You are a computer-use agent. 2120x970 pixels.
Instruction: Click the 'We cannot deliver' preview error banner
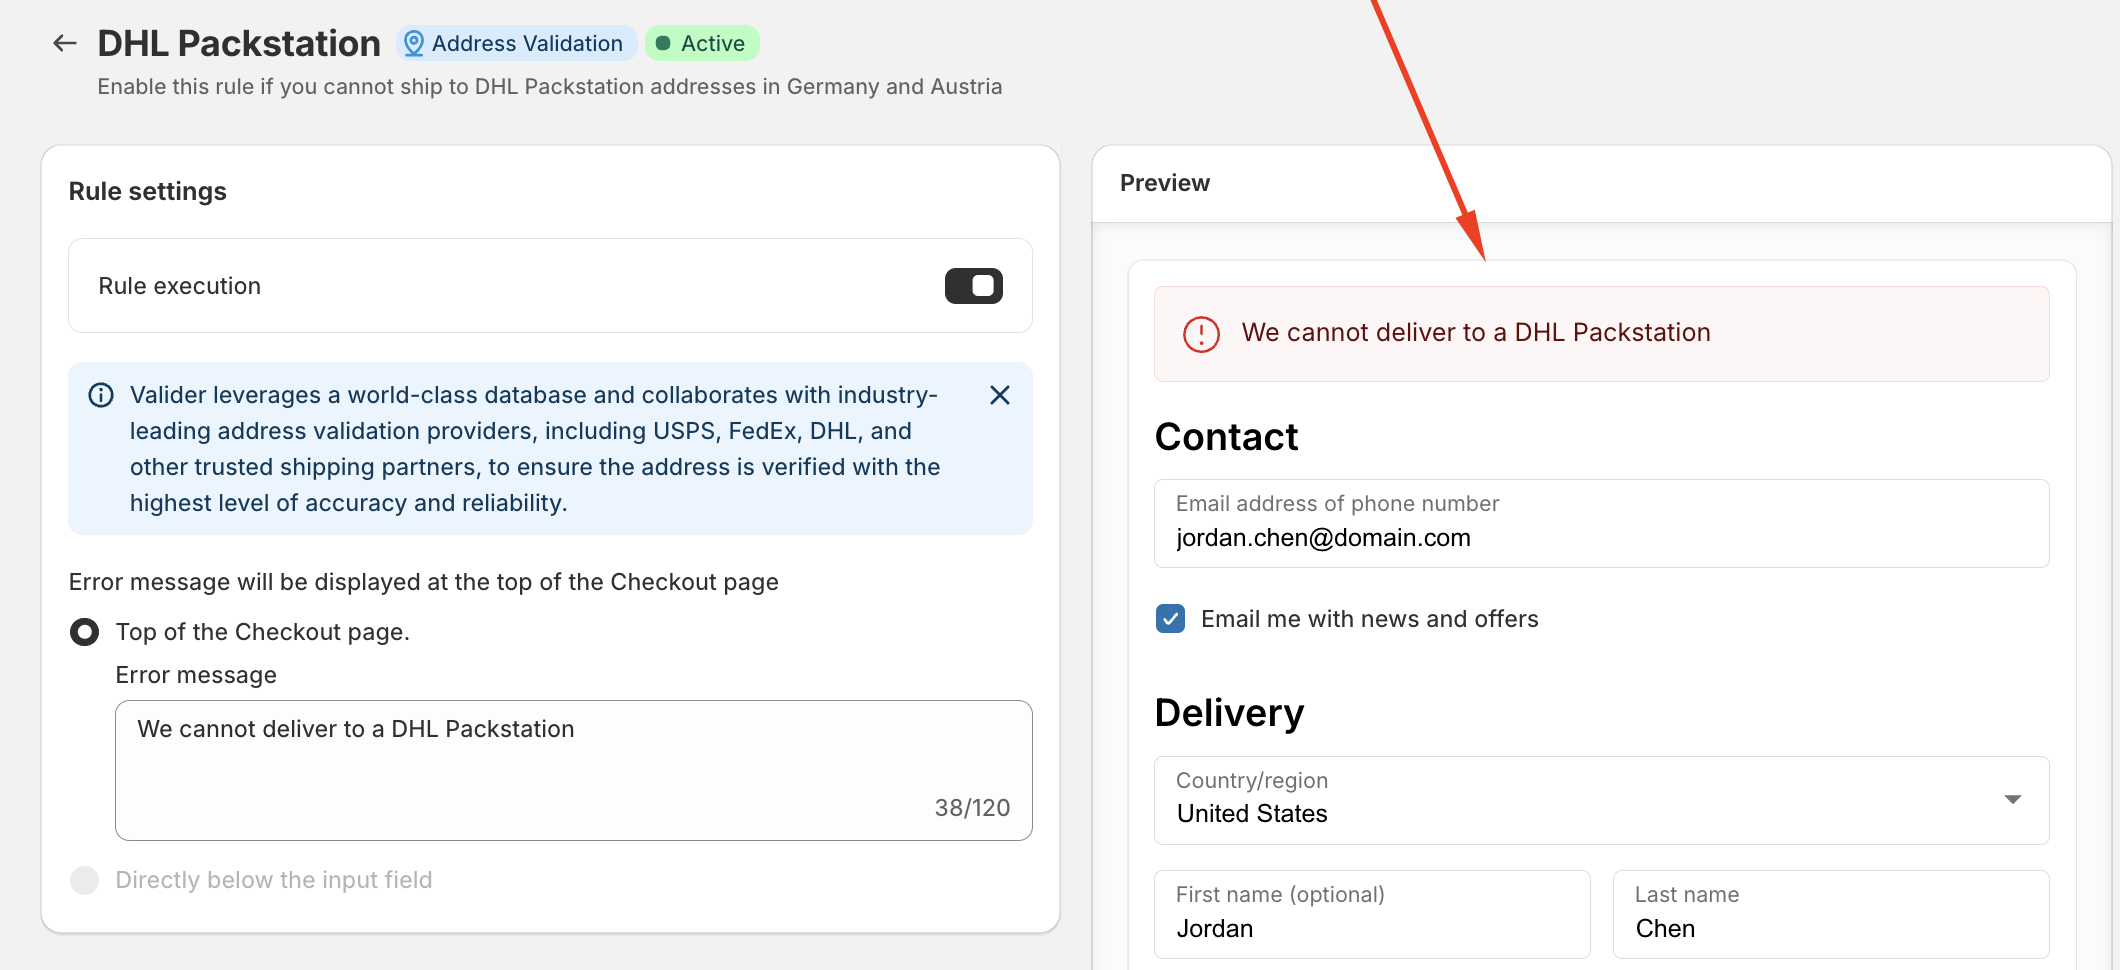point(1601,334)
